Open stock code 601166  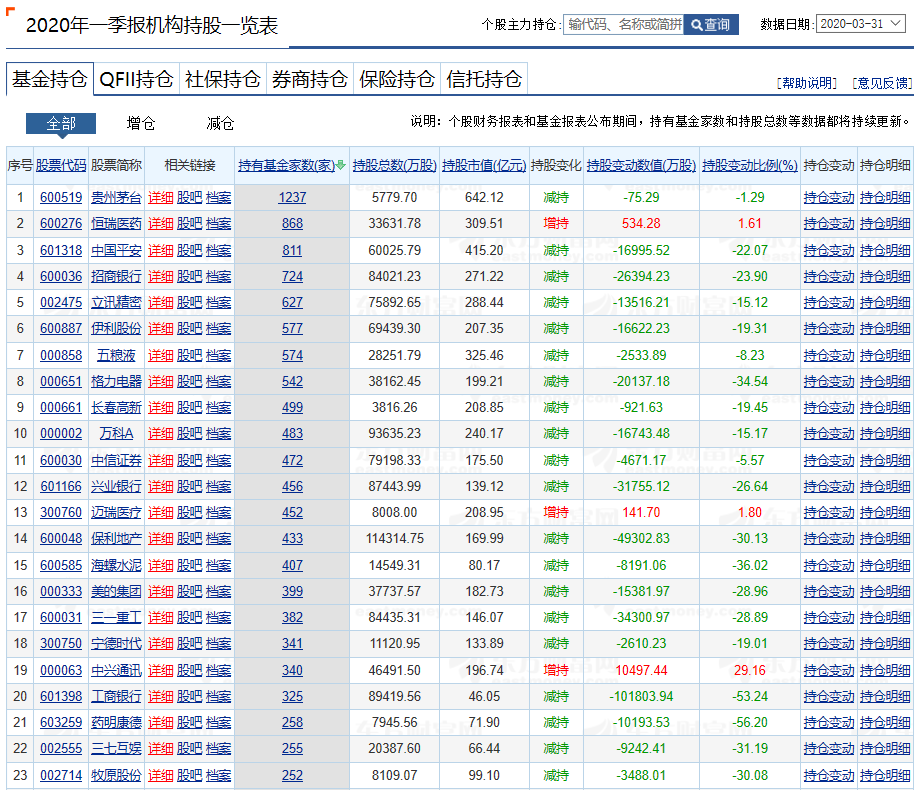pyautogui.click(x=61, y=487)
